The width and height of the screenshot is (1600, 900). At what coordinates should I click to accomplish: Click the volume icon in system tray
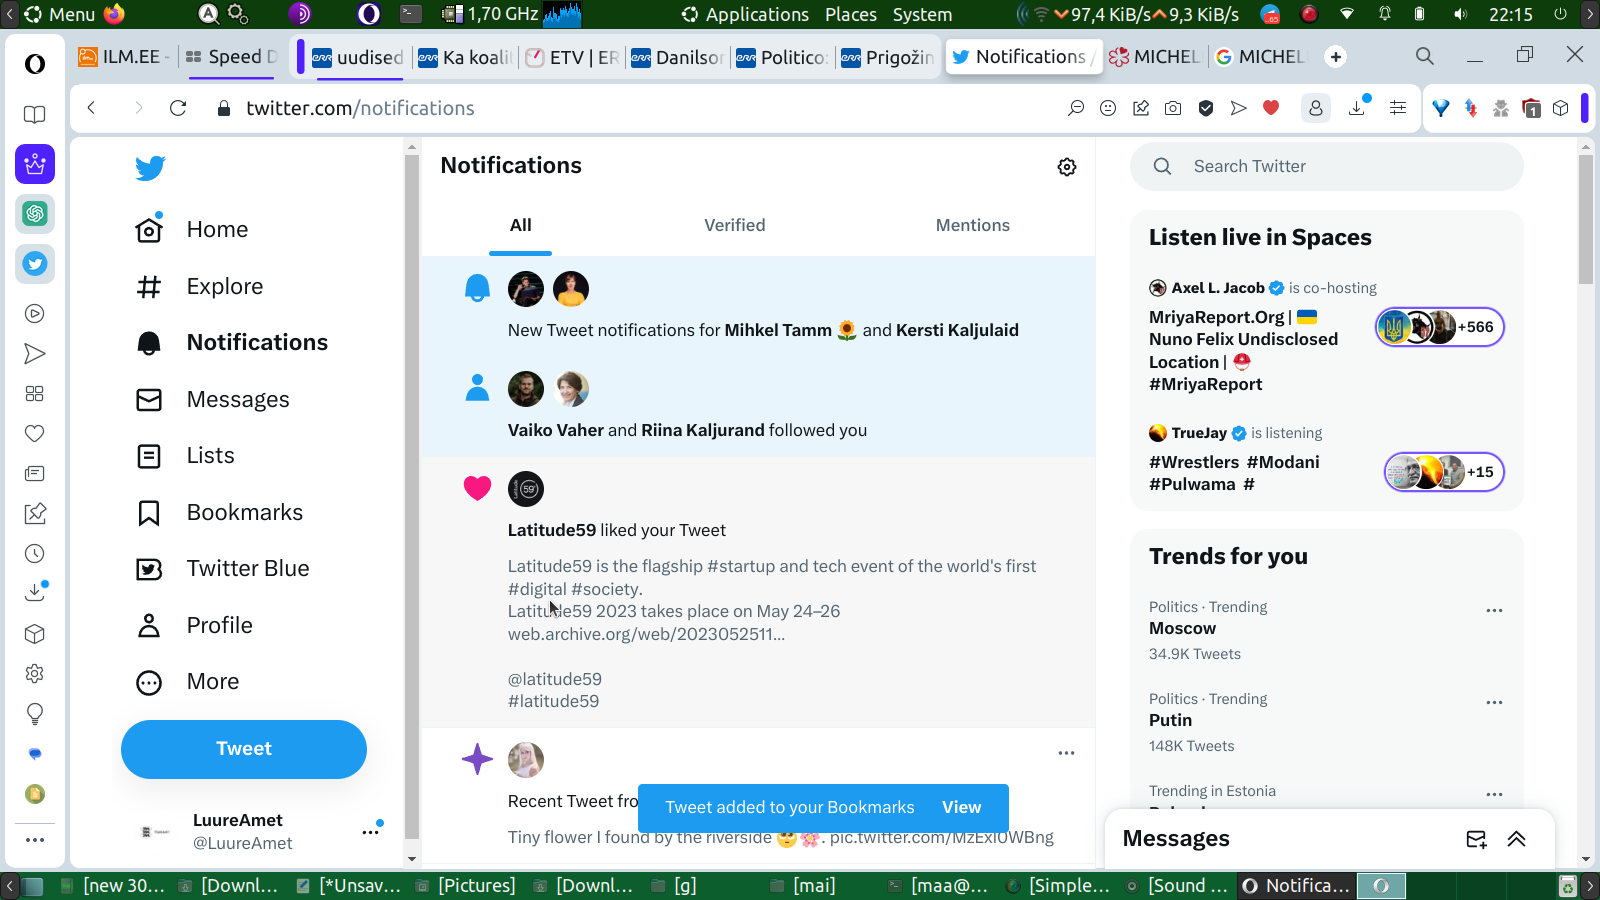[1461, 14]
